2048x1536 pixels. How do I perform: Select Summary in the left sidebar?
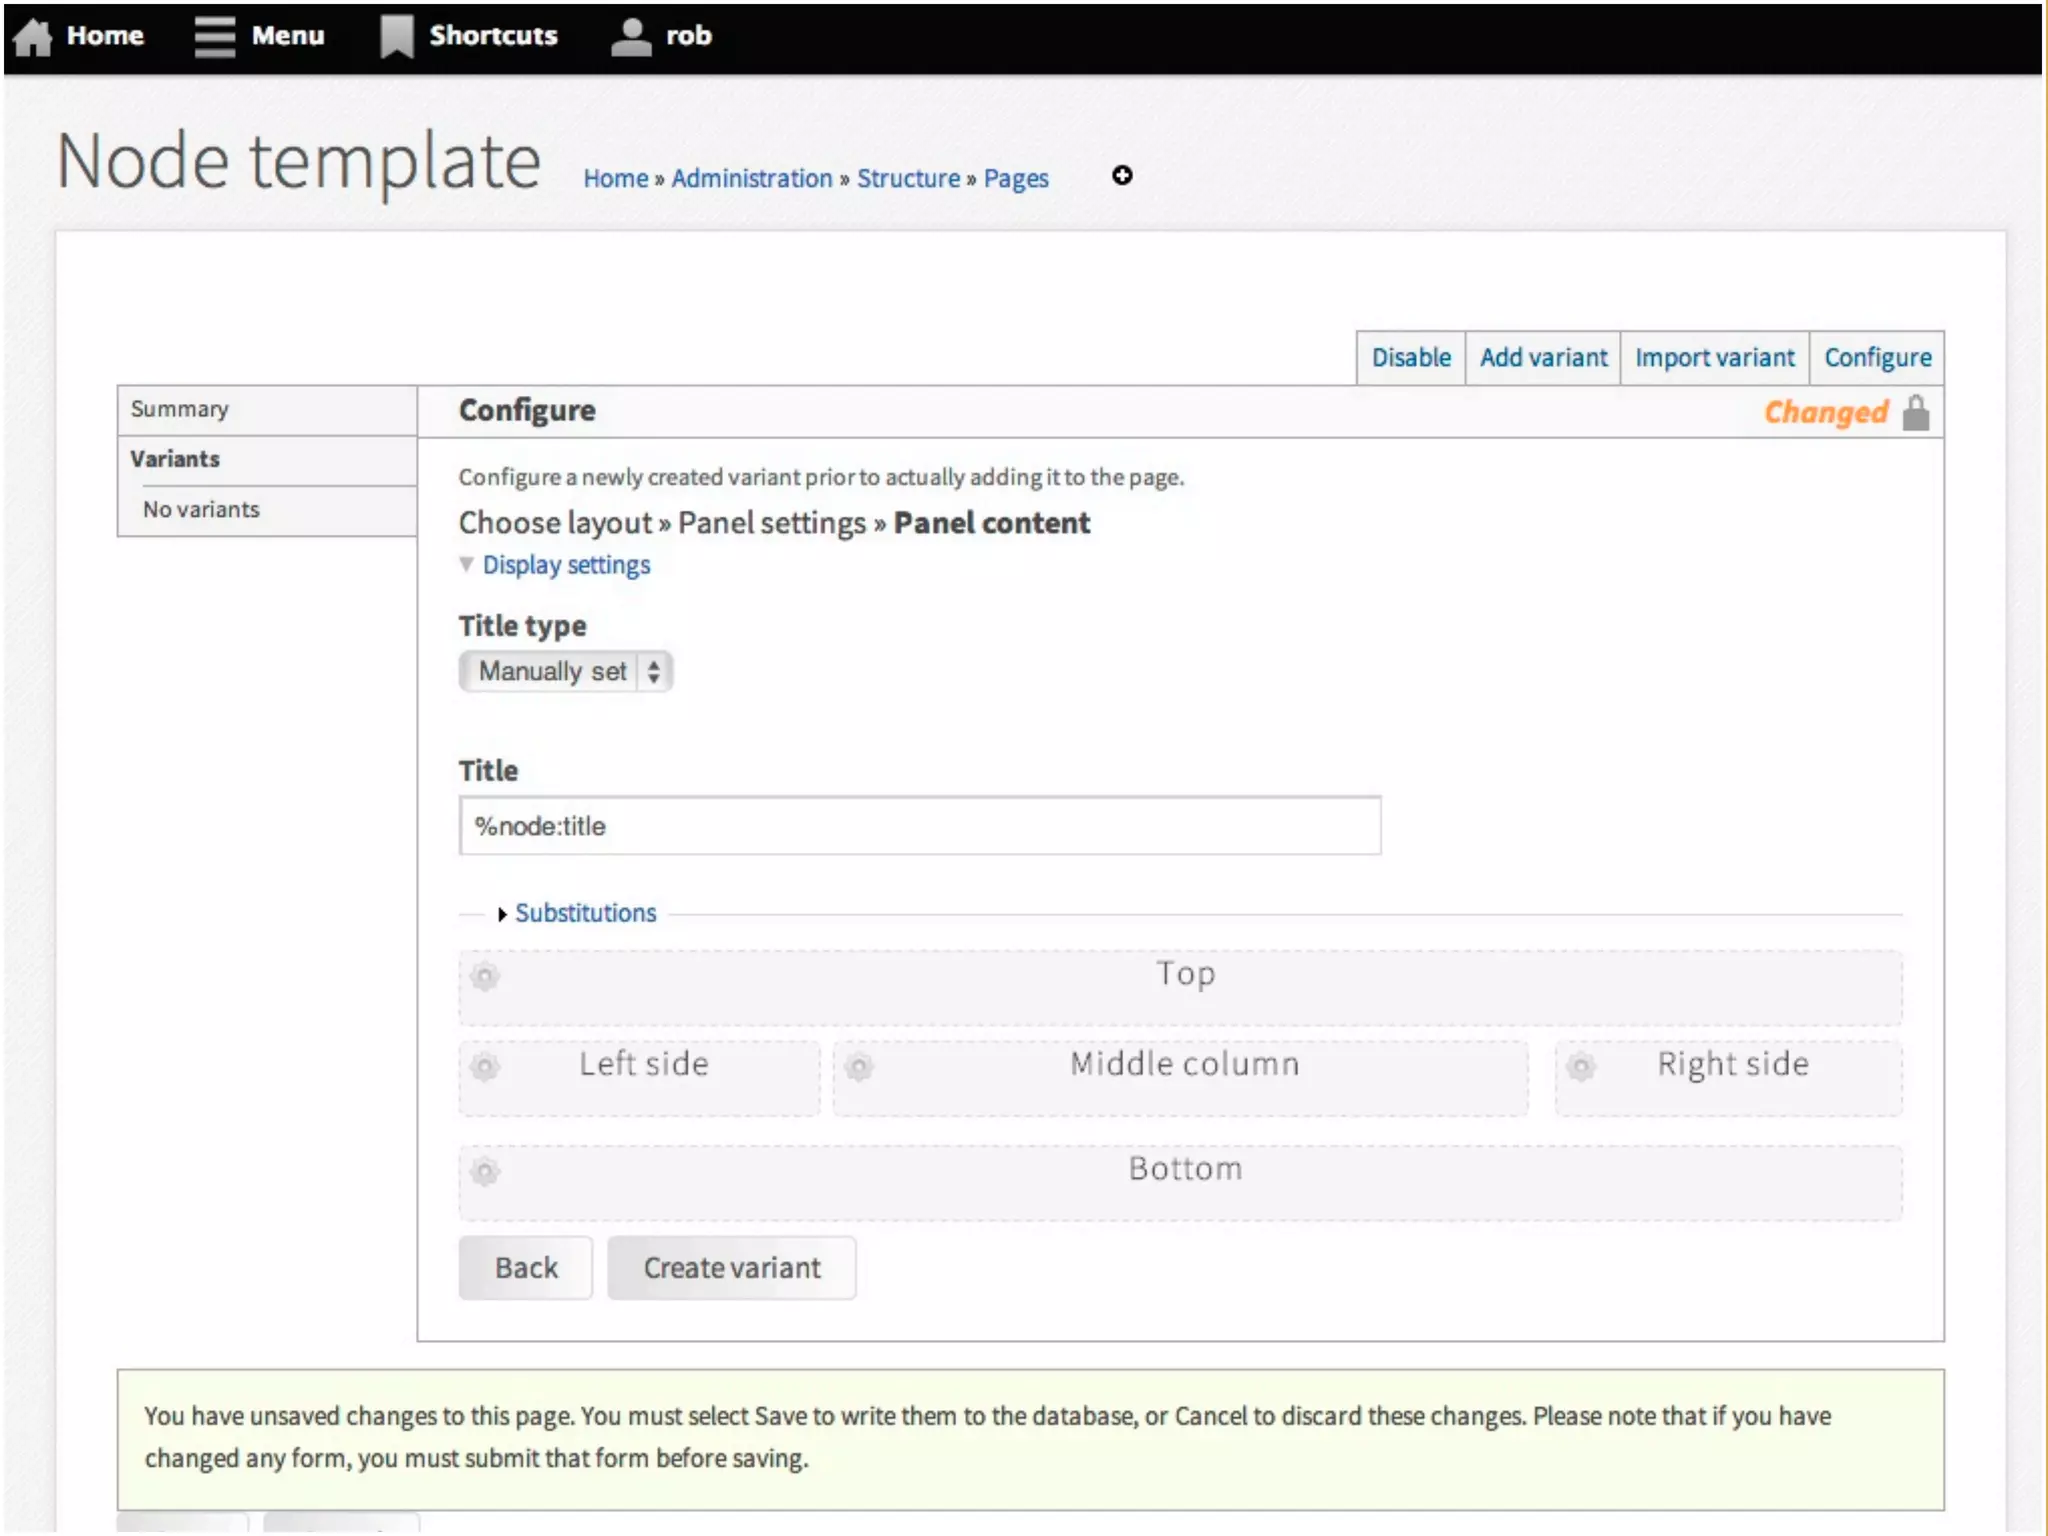180,409
